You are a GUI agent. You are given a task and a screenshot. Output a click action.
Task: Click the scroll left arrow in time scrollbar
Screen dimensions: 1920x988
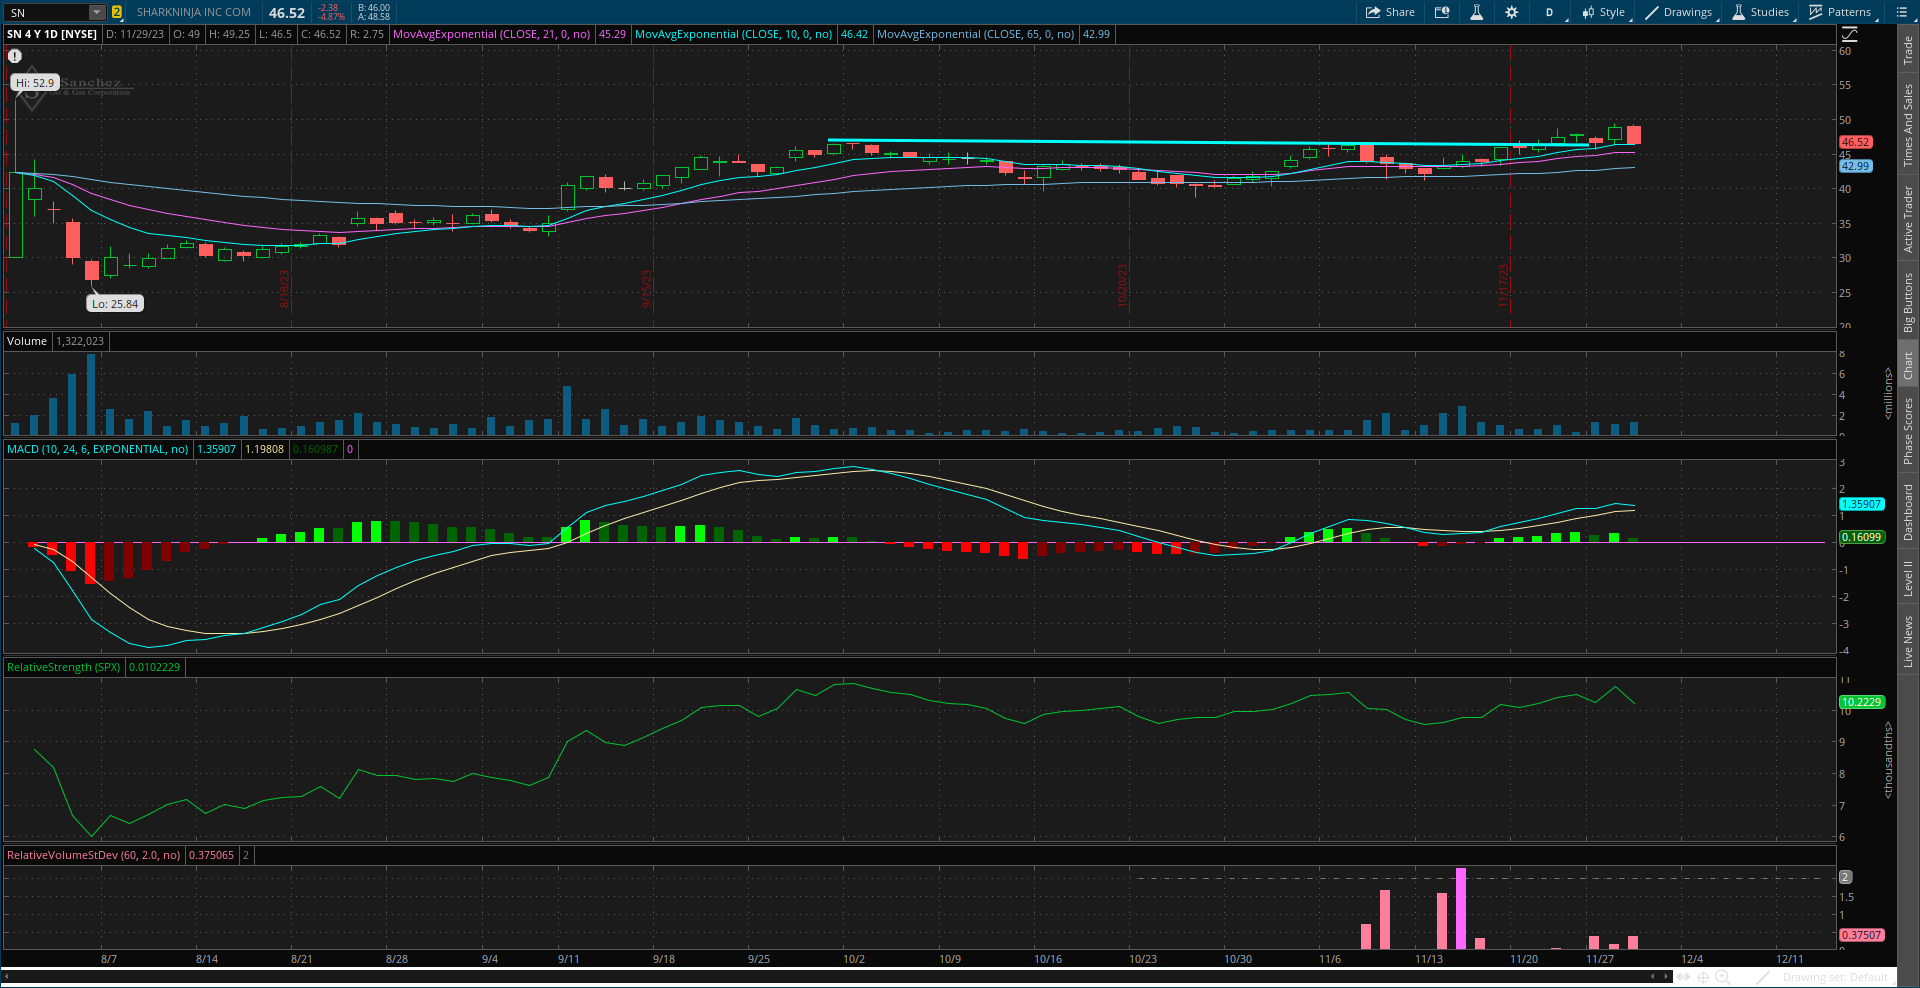click(7, 976)
